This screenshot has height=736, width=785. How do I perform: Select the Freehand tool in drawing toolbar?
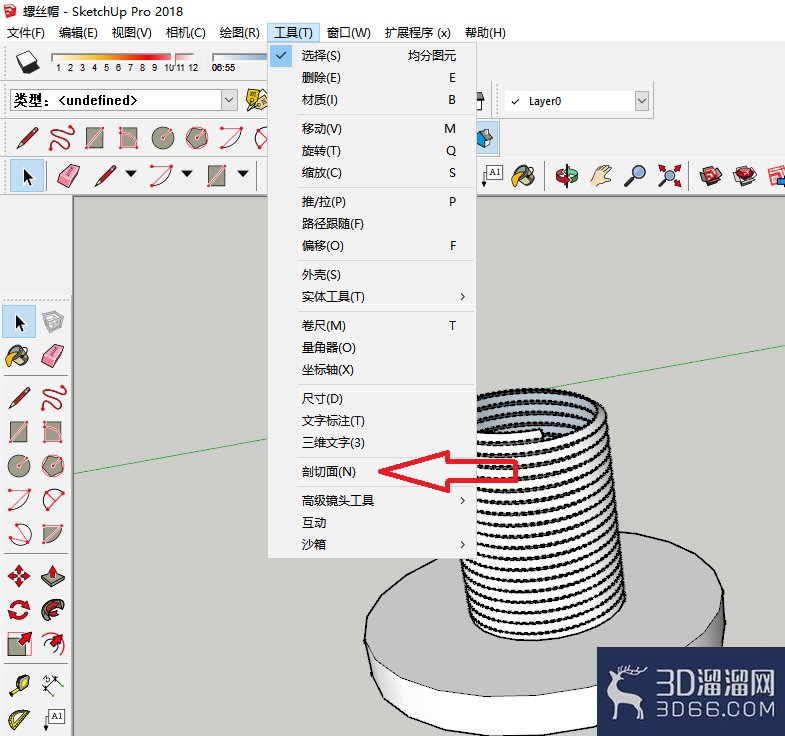click(x=62, y=138)
